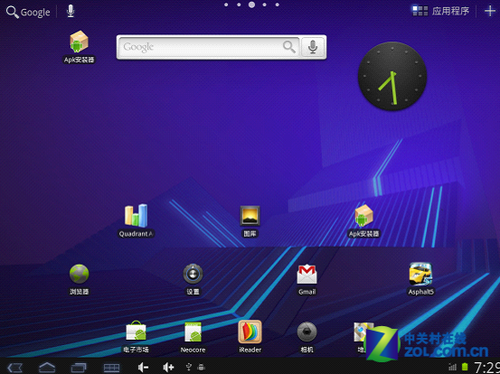
Task: Tap the plus icon to customize home screen
Action: point(490,11)
